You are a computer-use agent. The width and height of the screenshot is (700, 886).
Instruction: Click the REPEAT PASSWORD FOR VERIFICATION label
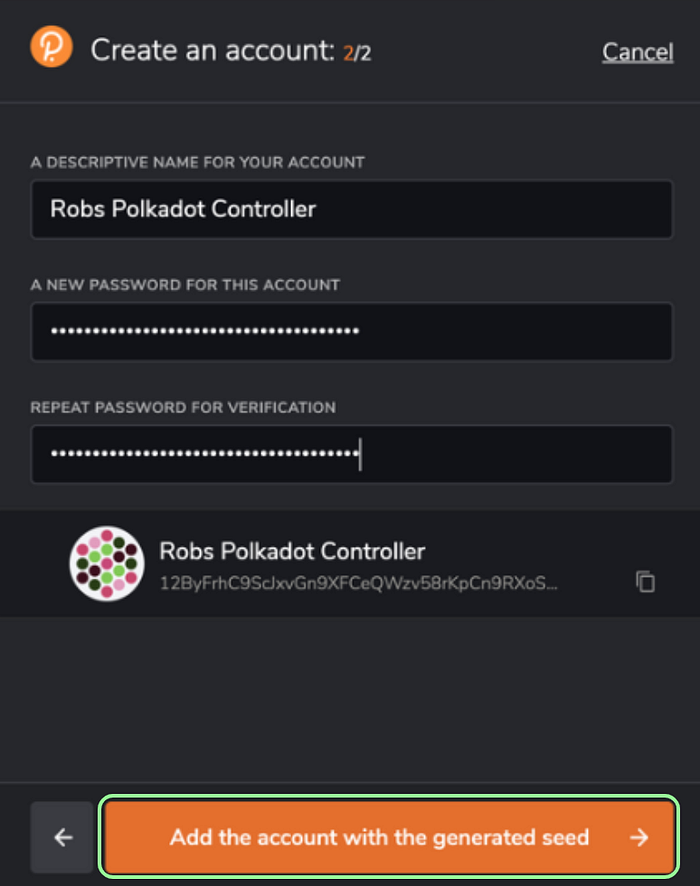point(183,407)
